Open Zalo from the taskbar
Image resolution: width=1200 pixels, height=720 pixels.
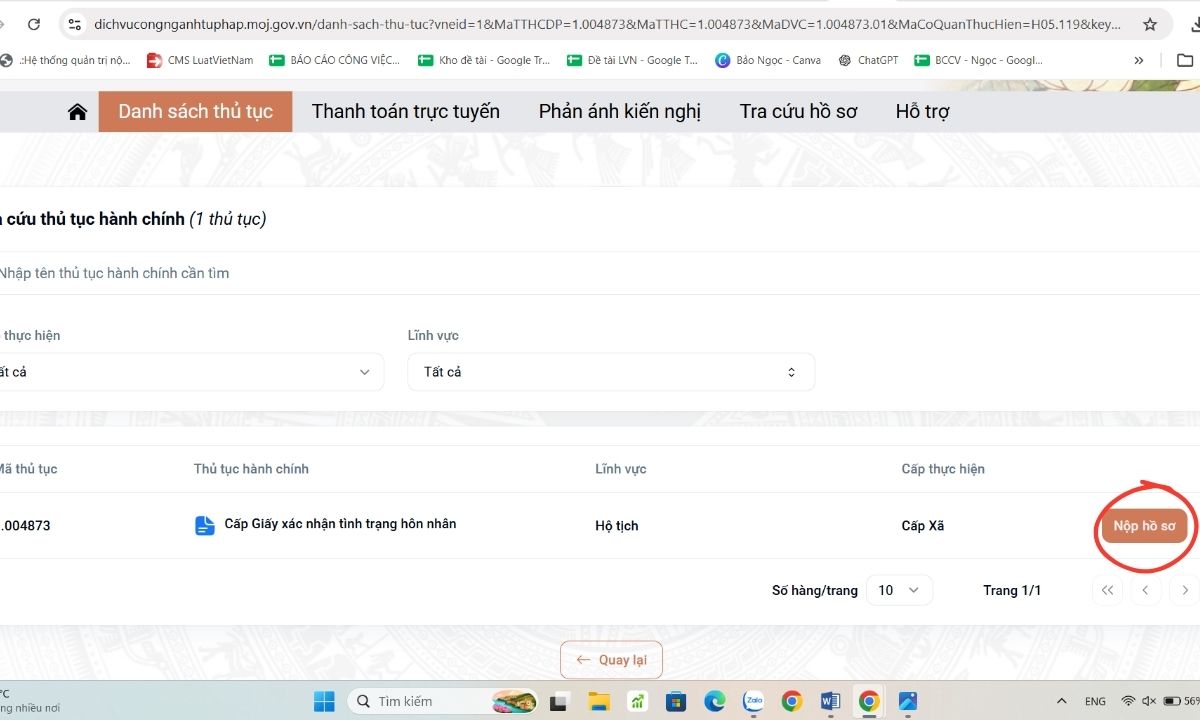(x=753, y=701)
